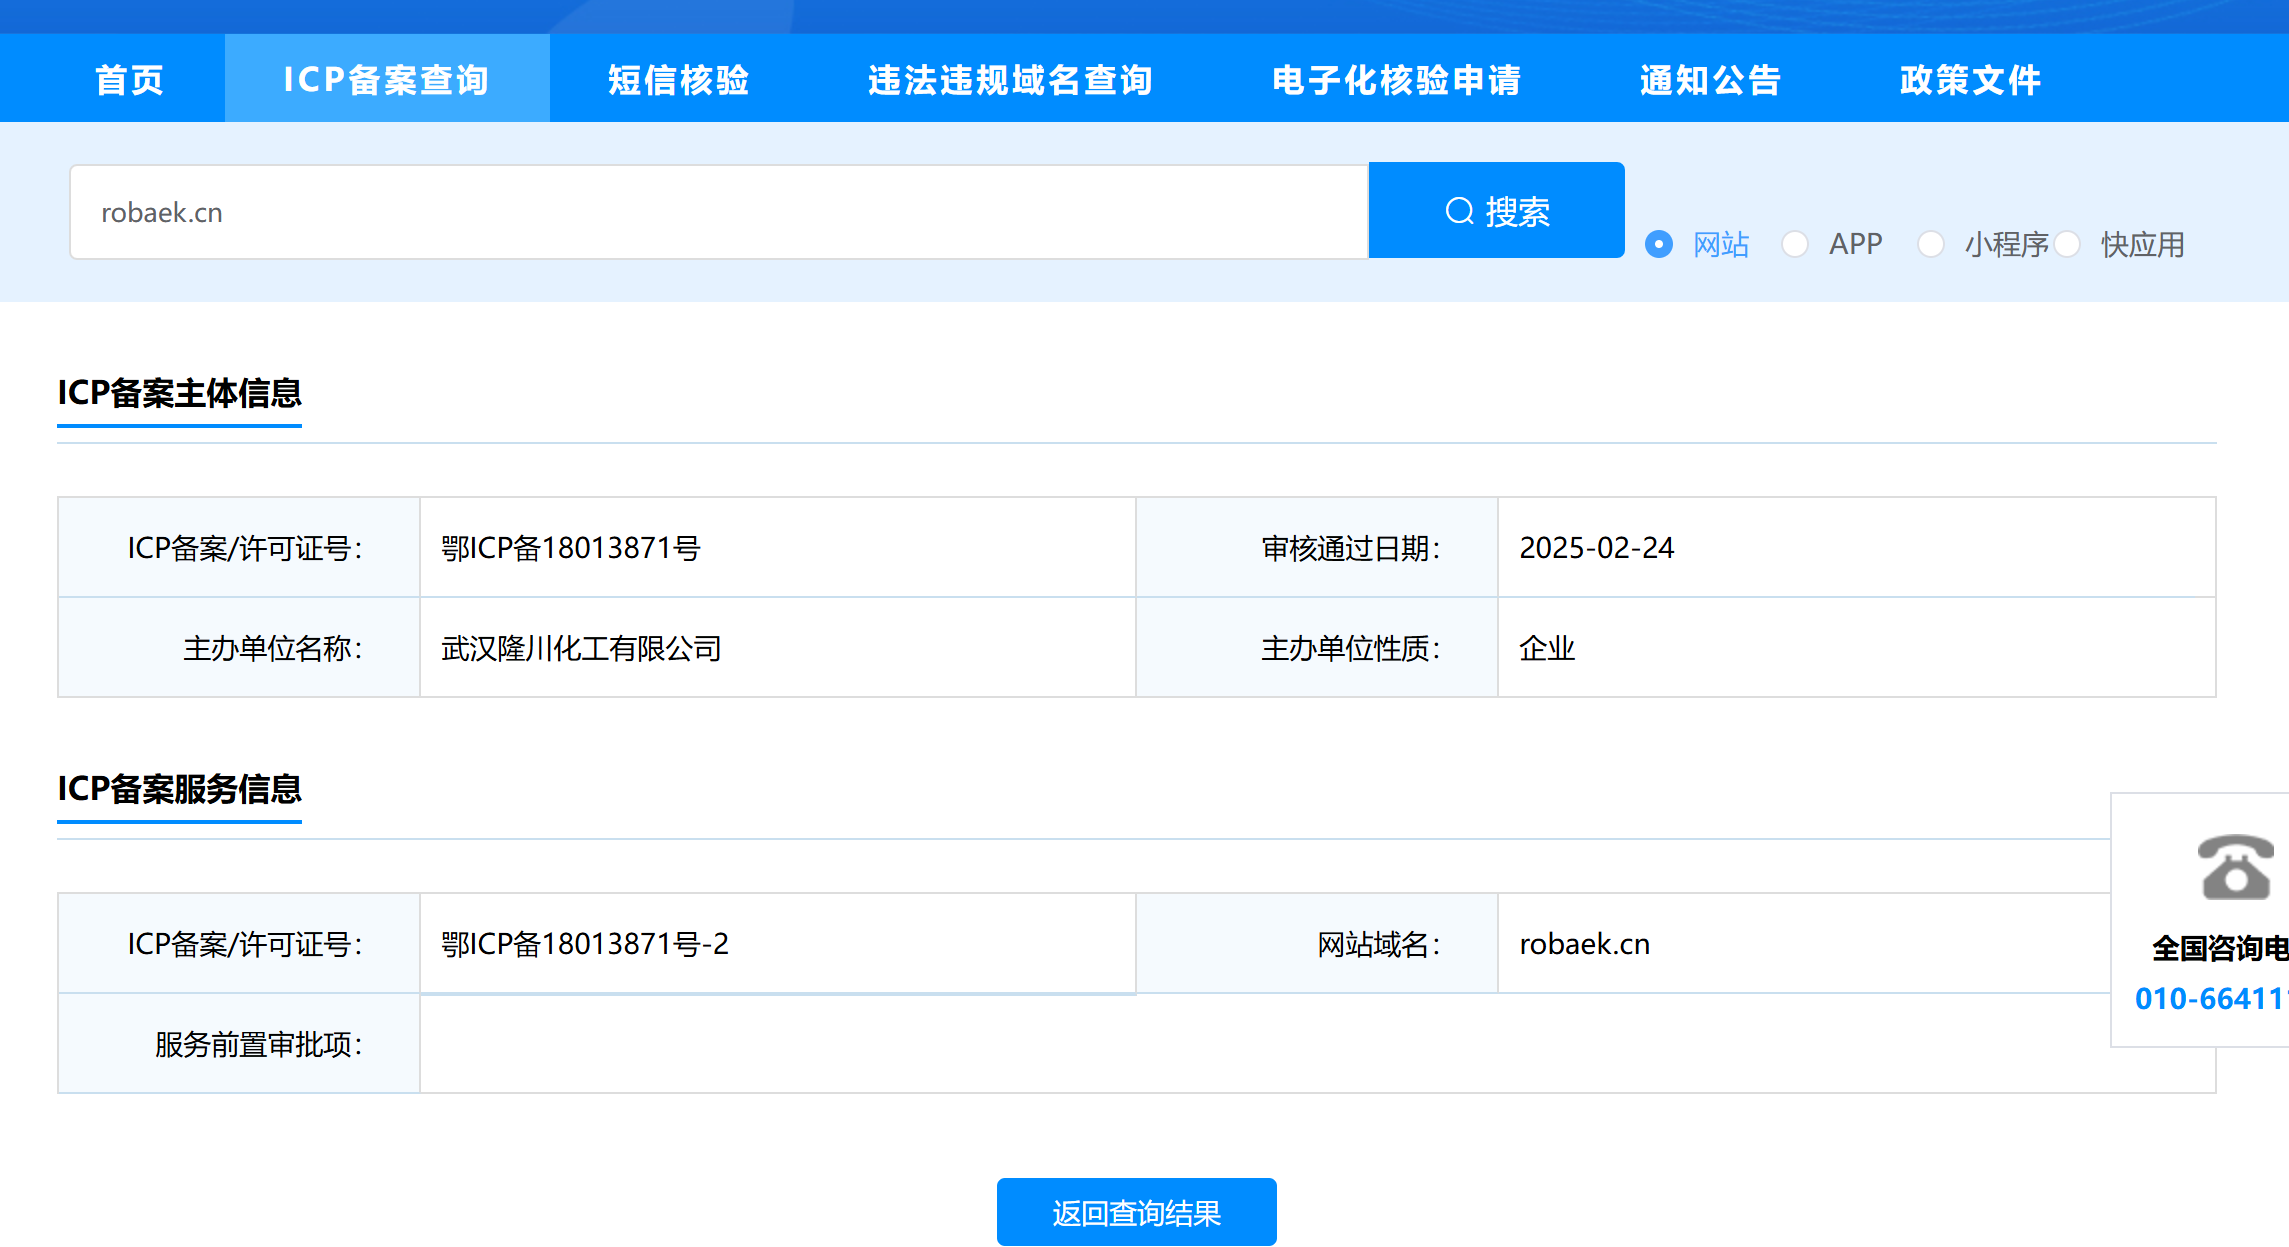The width and height of the screenshot is (2289, 1247).
Task: Switch to the ICP备案查询 tab
Action: coord(387,80)
